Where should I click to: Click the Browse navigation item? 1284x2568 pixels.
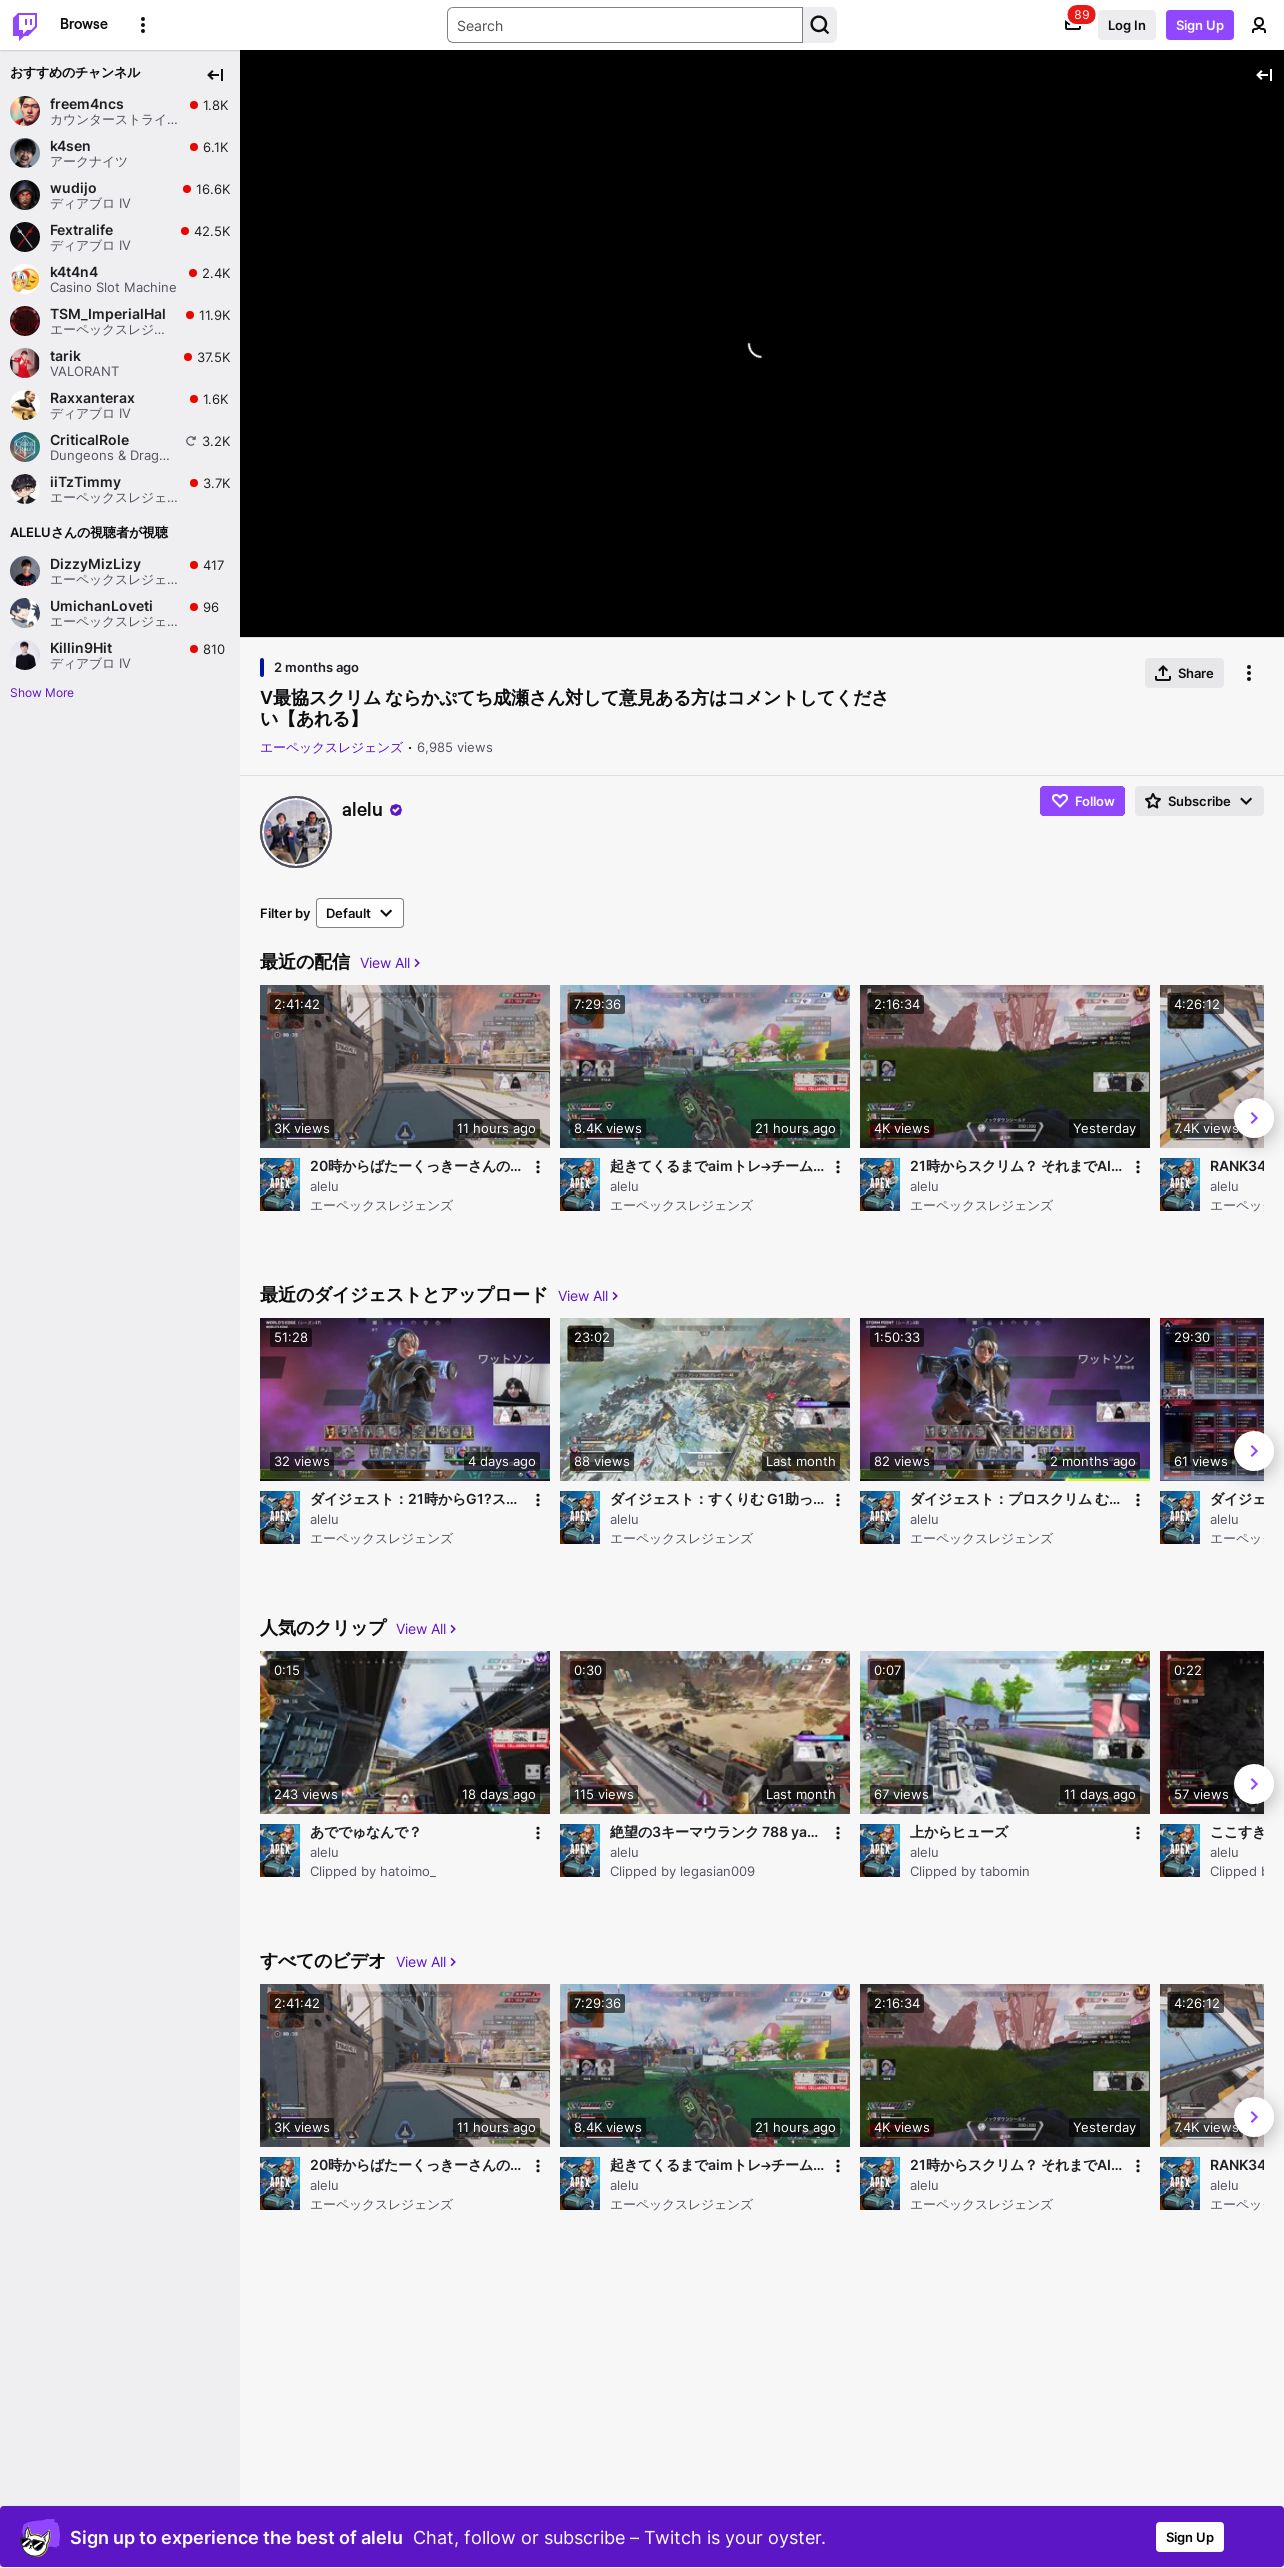tap(84, 24)
